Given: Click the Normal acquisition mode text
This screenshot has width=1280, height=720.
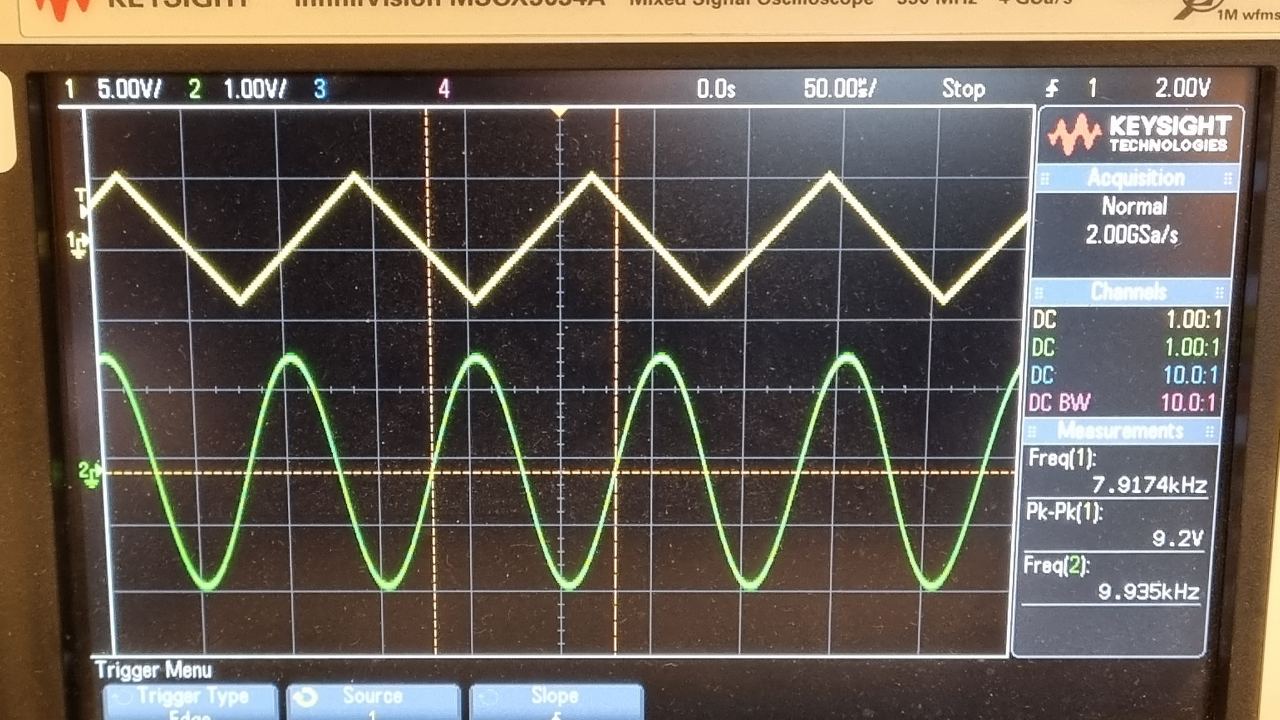Looking at the screenshot, I should pos(1134,206).
